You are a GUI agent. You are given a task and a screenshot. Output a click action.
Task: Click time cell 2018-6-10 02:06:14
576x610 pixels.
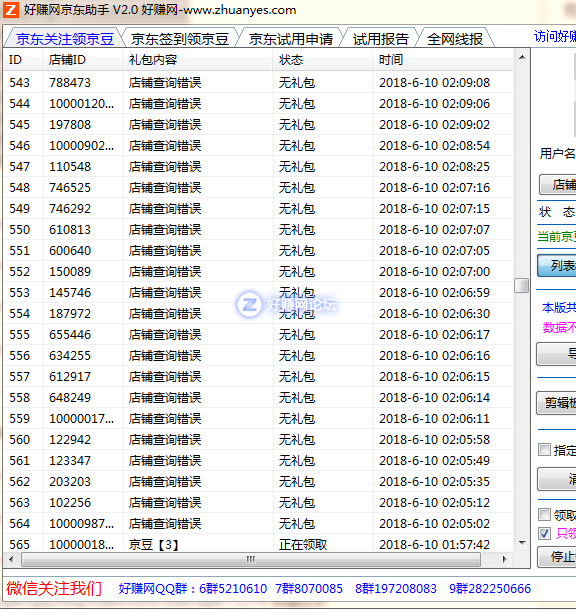434,398
